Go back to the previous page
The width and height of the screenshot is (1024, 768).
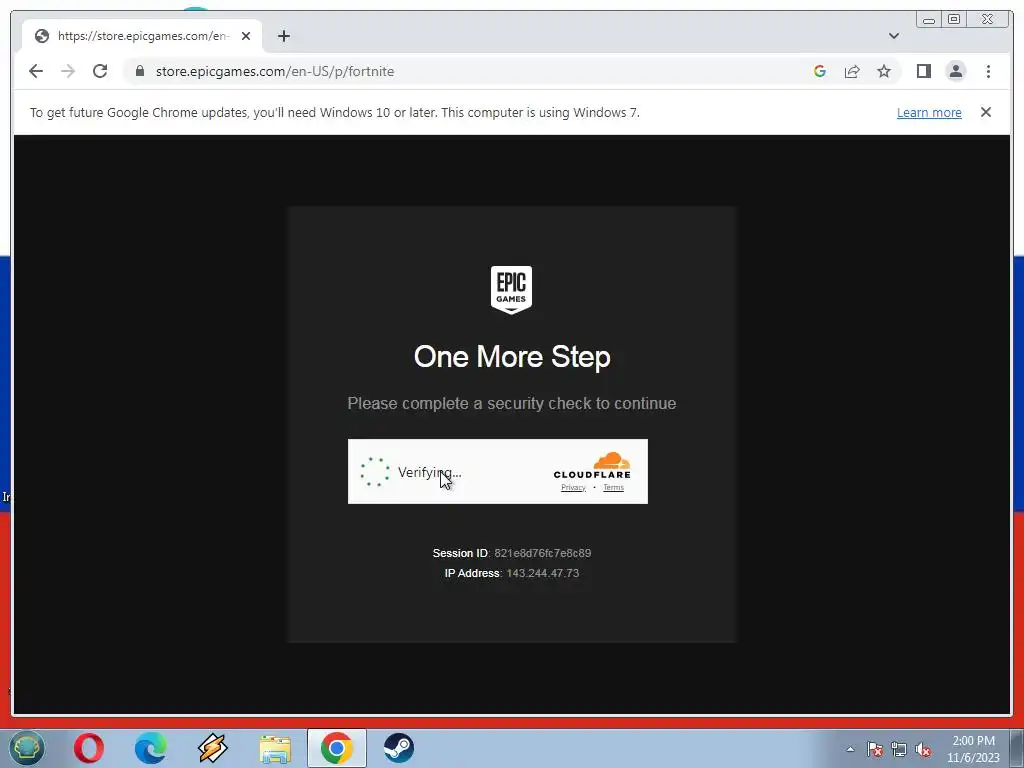pos(36,71)
